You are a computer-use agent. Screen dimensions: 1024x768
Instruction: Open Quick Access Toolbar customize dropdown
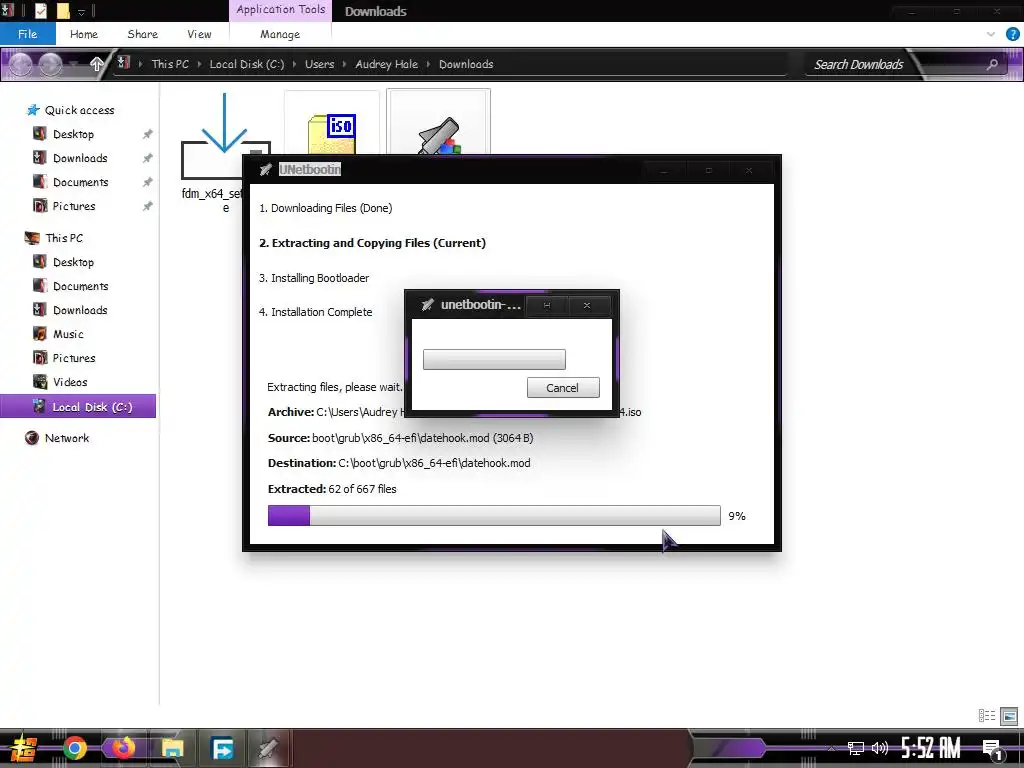[x=81, y=11]
